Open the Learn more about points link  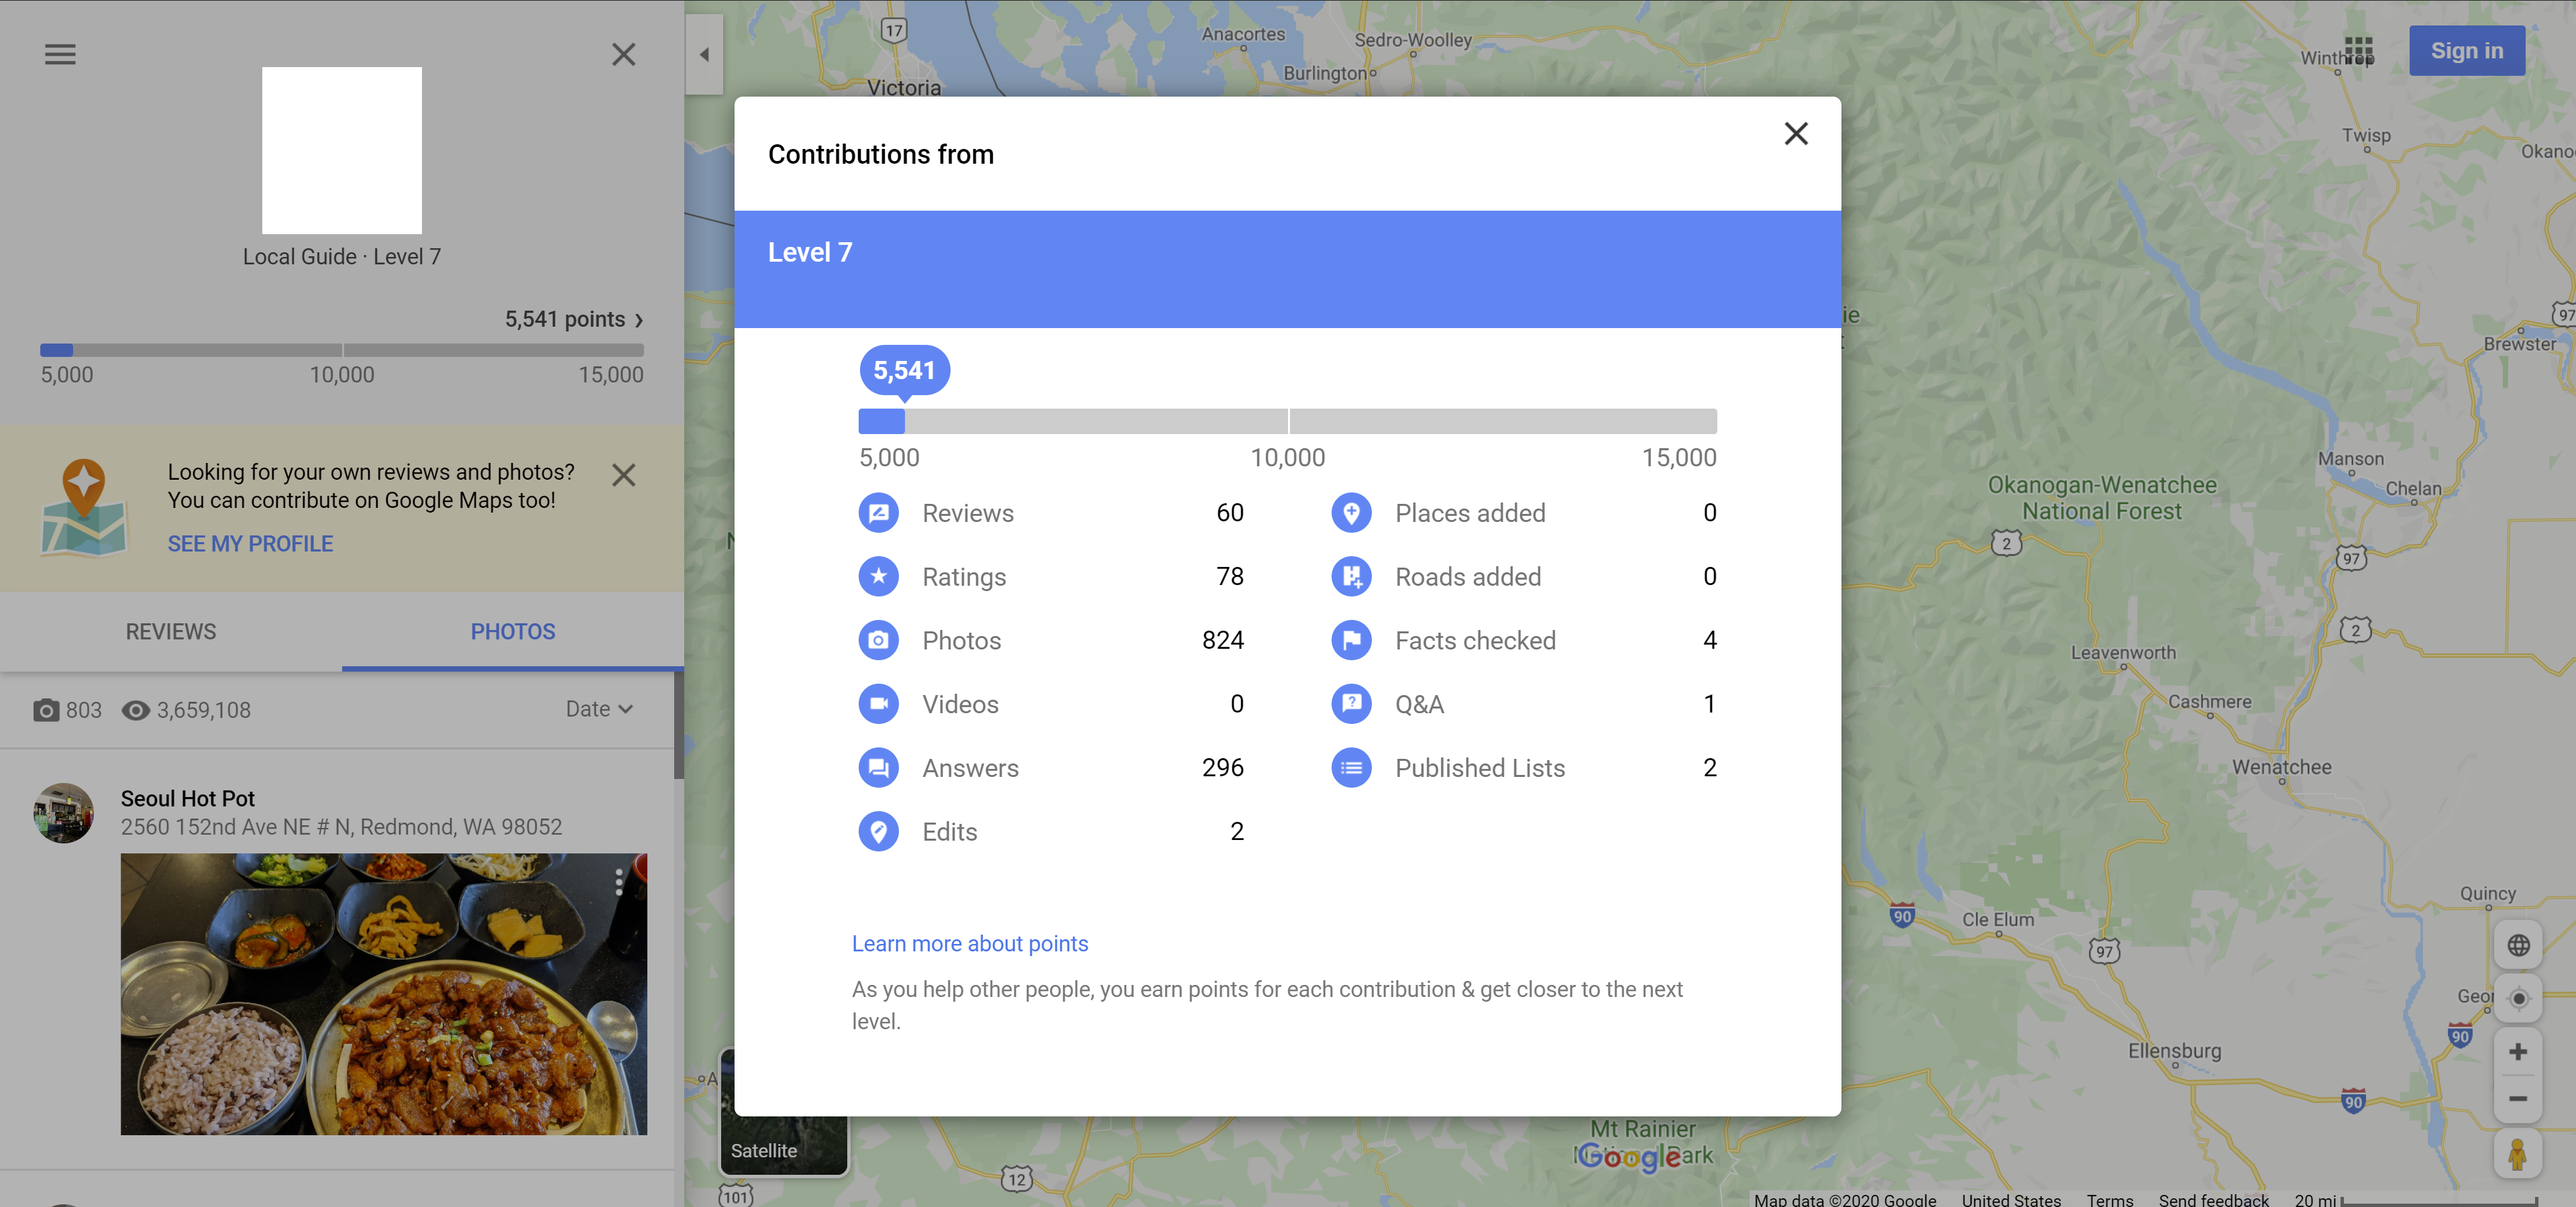pyautogui.click(x=969, y=943)
